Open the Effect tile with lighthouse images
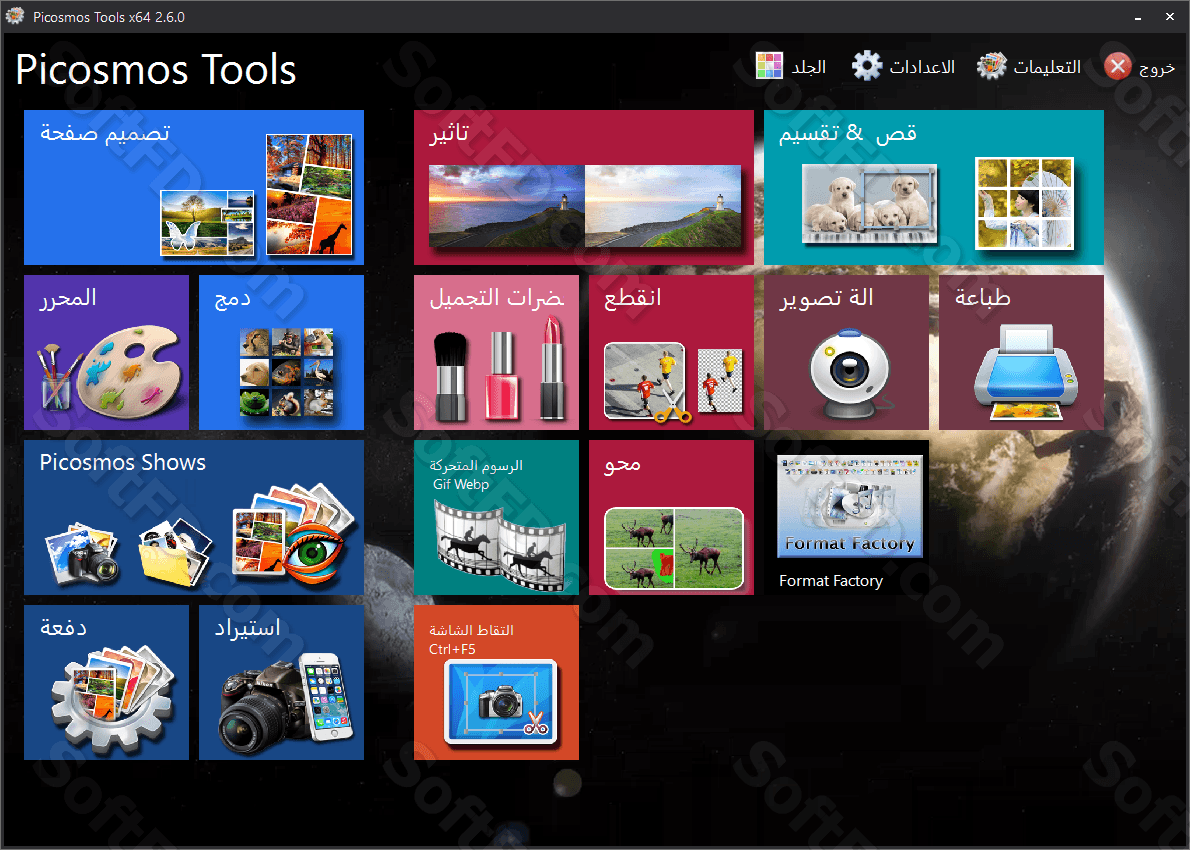Image resolution: width=1190 pixels, height=850 pixels. tap(584, 187)
